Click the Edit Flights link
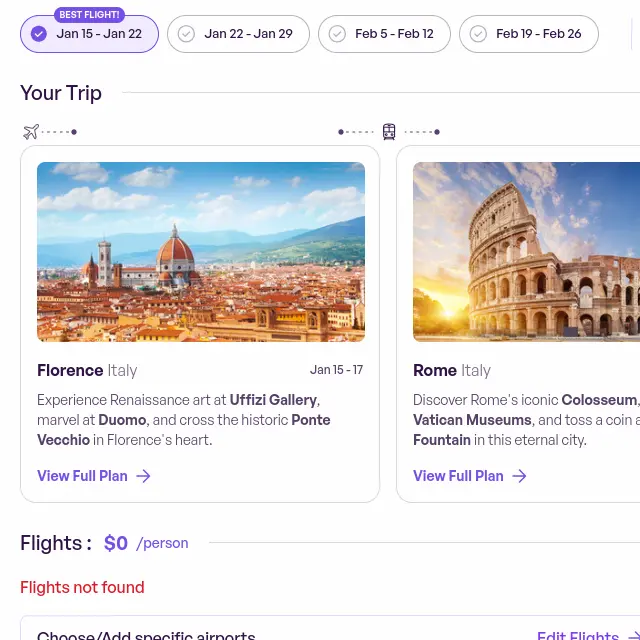 coord(588,635)
